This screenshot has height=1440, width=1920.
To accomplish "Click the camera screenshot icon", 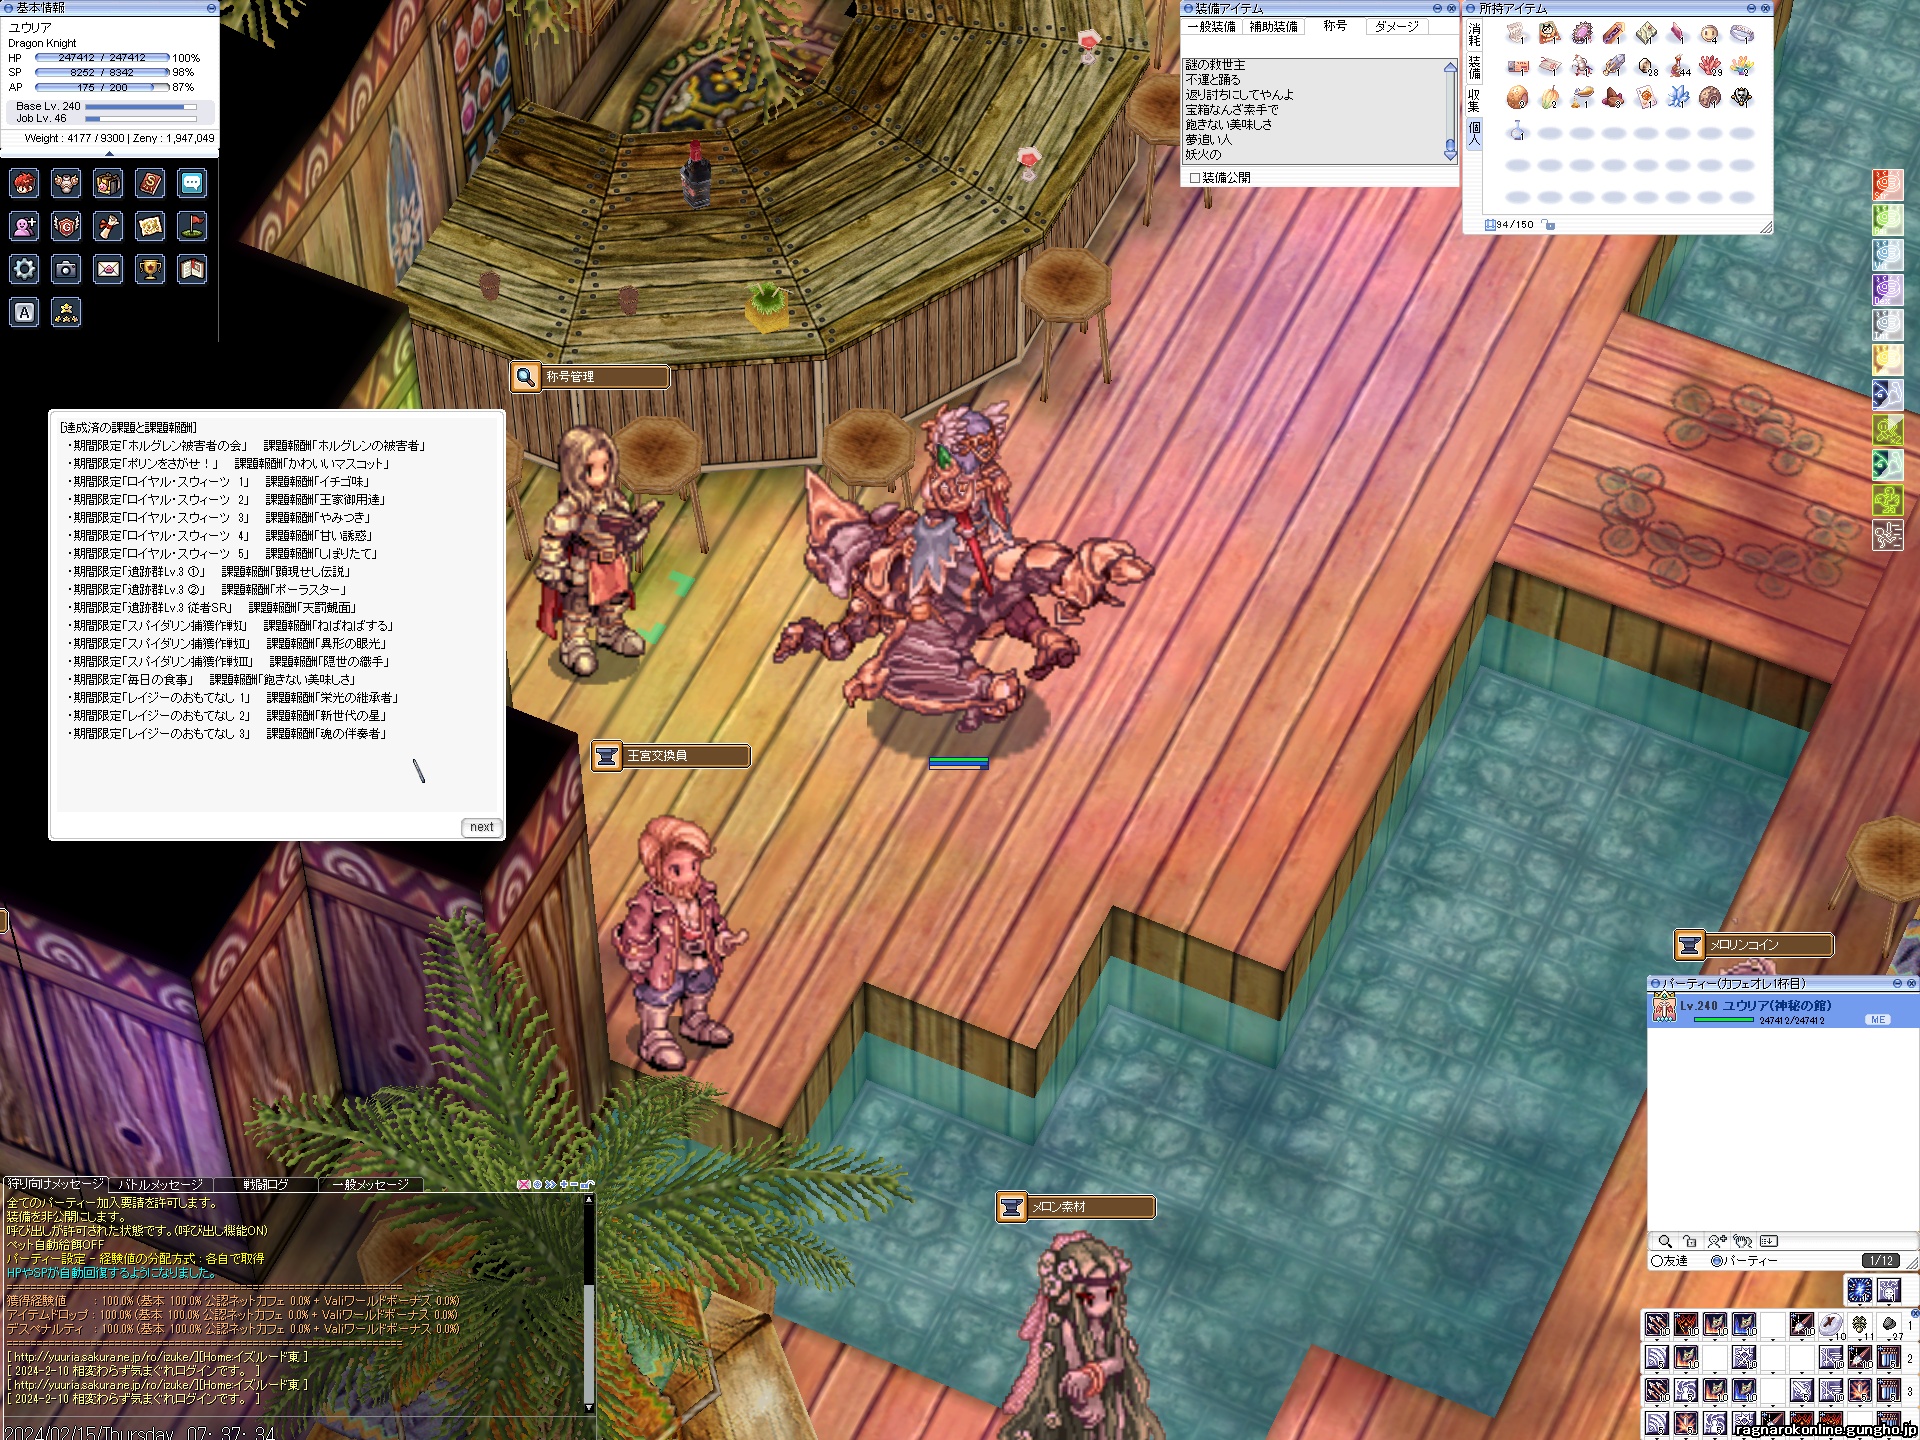I will [66, 269].
